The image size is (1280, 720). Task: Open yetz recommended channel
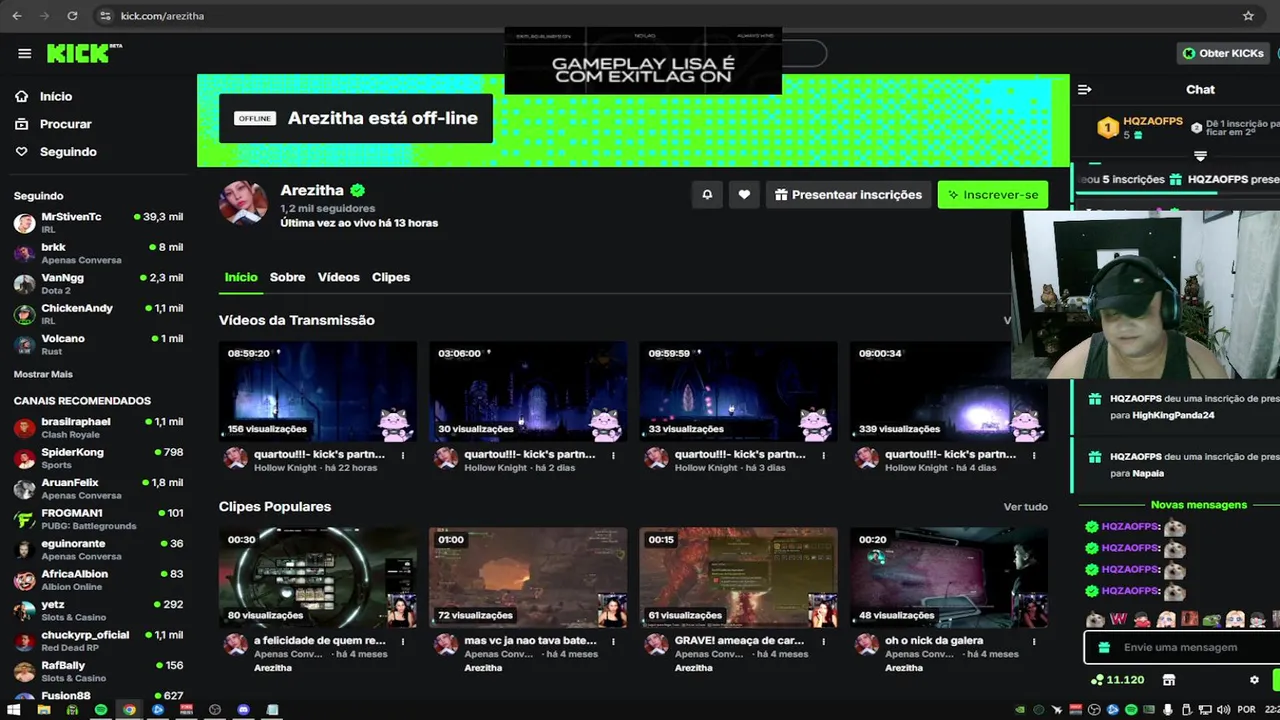(x=98, y=611)
